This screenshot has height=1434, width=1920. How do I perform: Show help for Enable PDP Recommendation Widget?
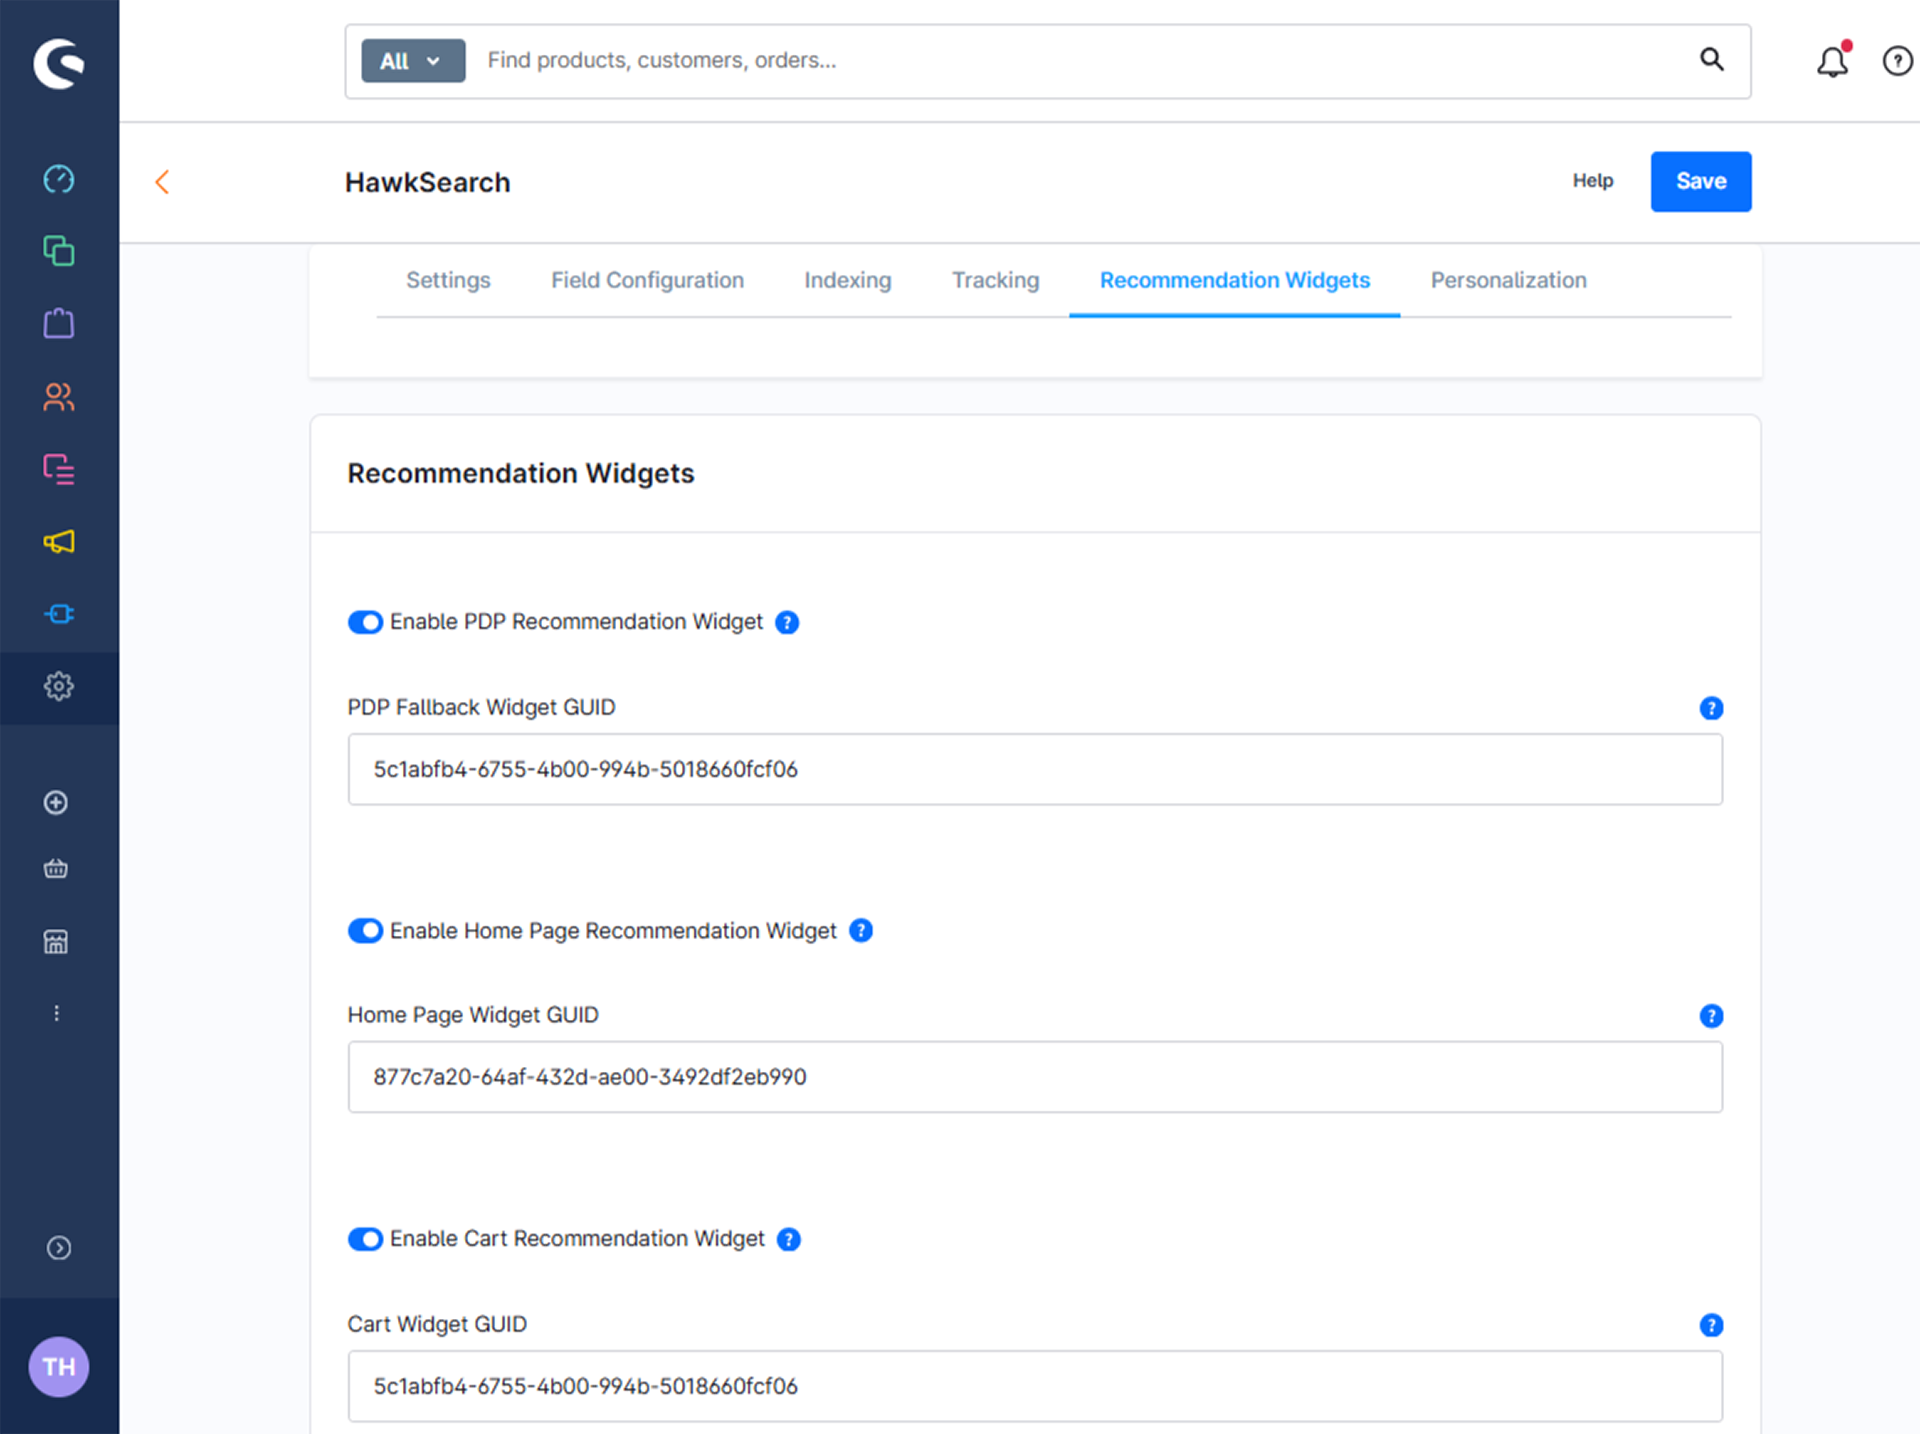click(787, 622)
